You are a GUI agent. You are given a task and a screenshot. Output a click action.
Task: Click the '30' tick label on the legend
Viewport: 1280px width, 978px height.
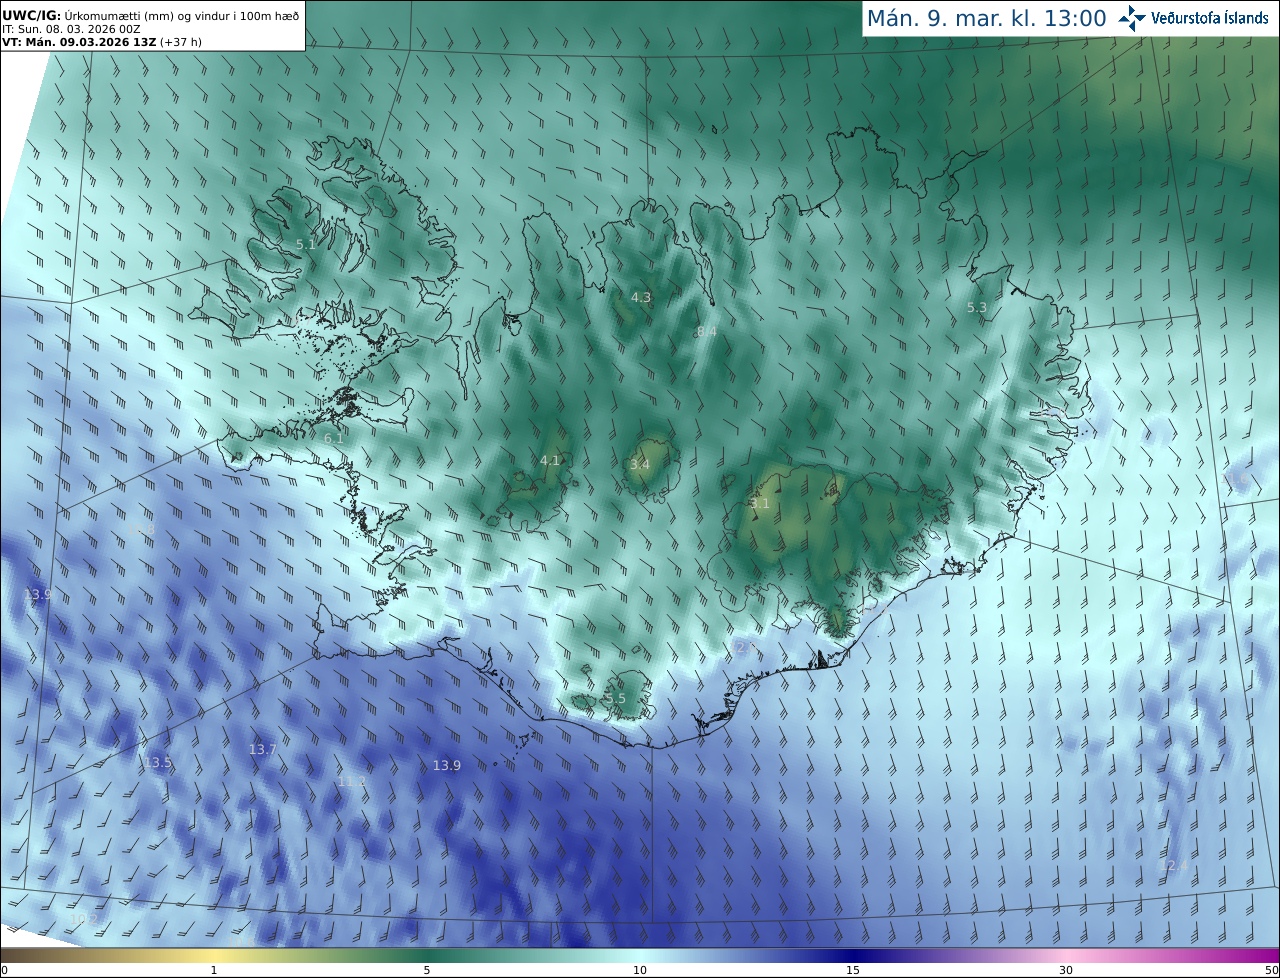pyautogui.click(x=1066, y=970)
